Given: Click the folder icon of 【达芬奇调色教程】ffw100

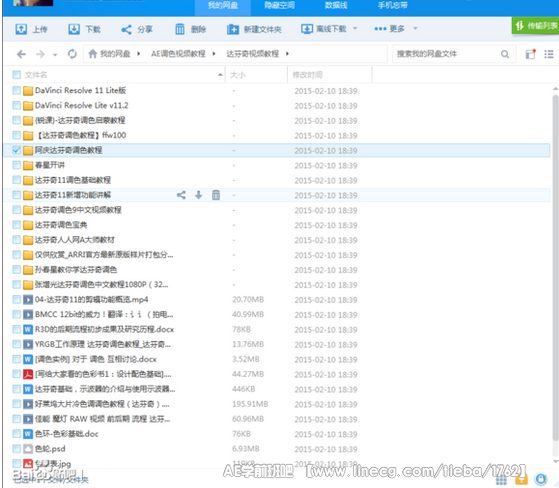Looking at the screenshot, I should click(x=28, y=135).
